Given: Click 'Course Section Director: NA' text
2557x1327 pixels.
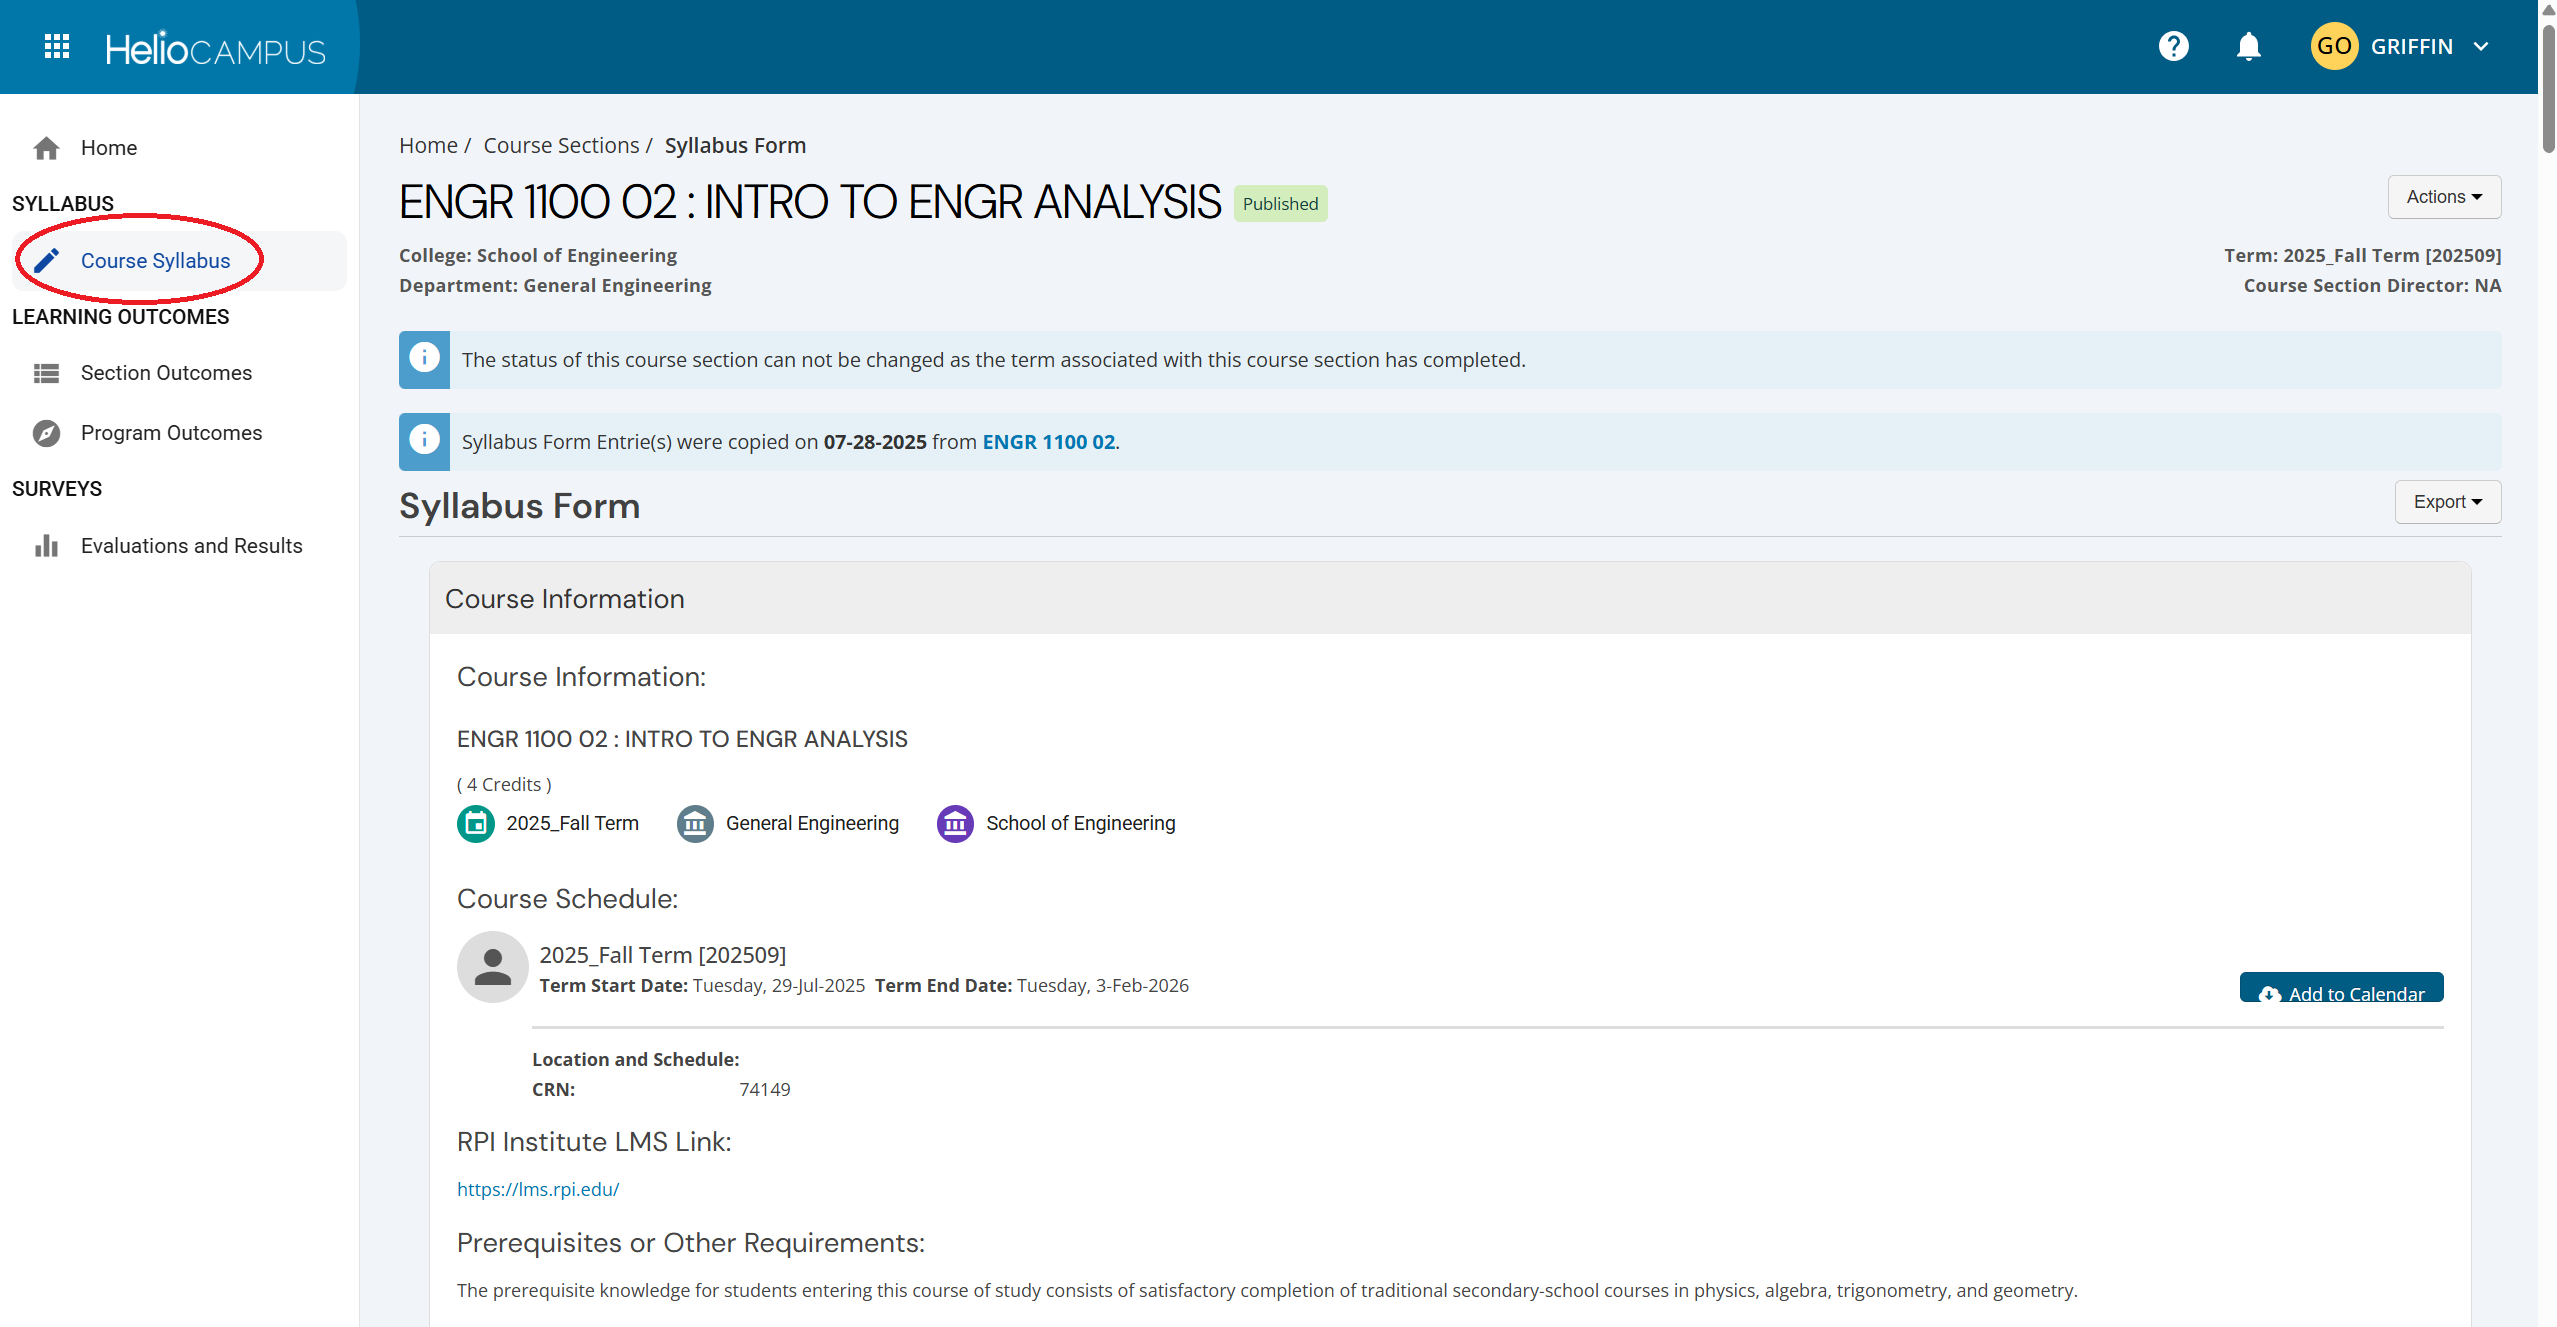Looking at the screenshot, I should coord(2372,285).
